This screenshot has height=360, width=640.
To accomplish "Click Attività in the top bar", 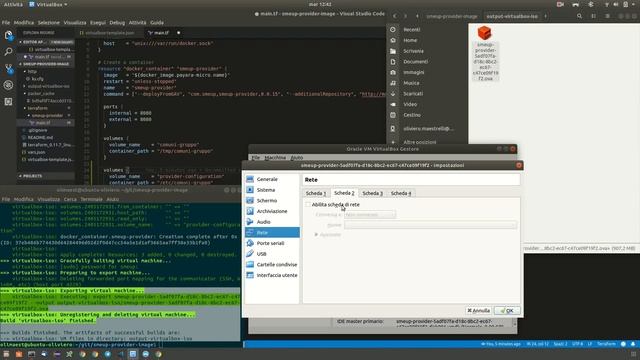I will point(13,4).
